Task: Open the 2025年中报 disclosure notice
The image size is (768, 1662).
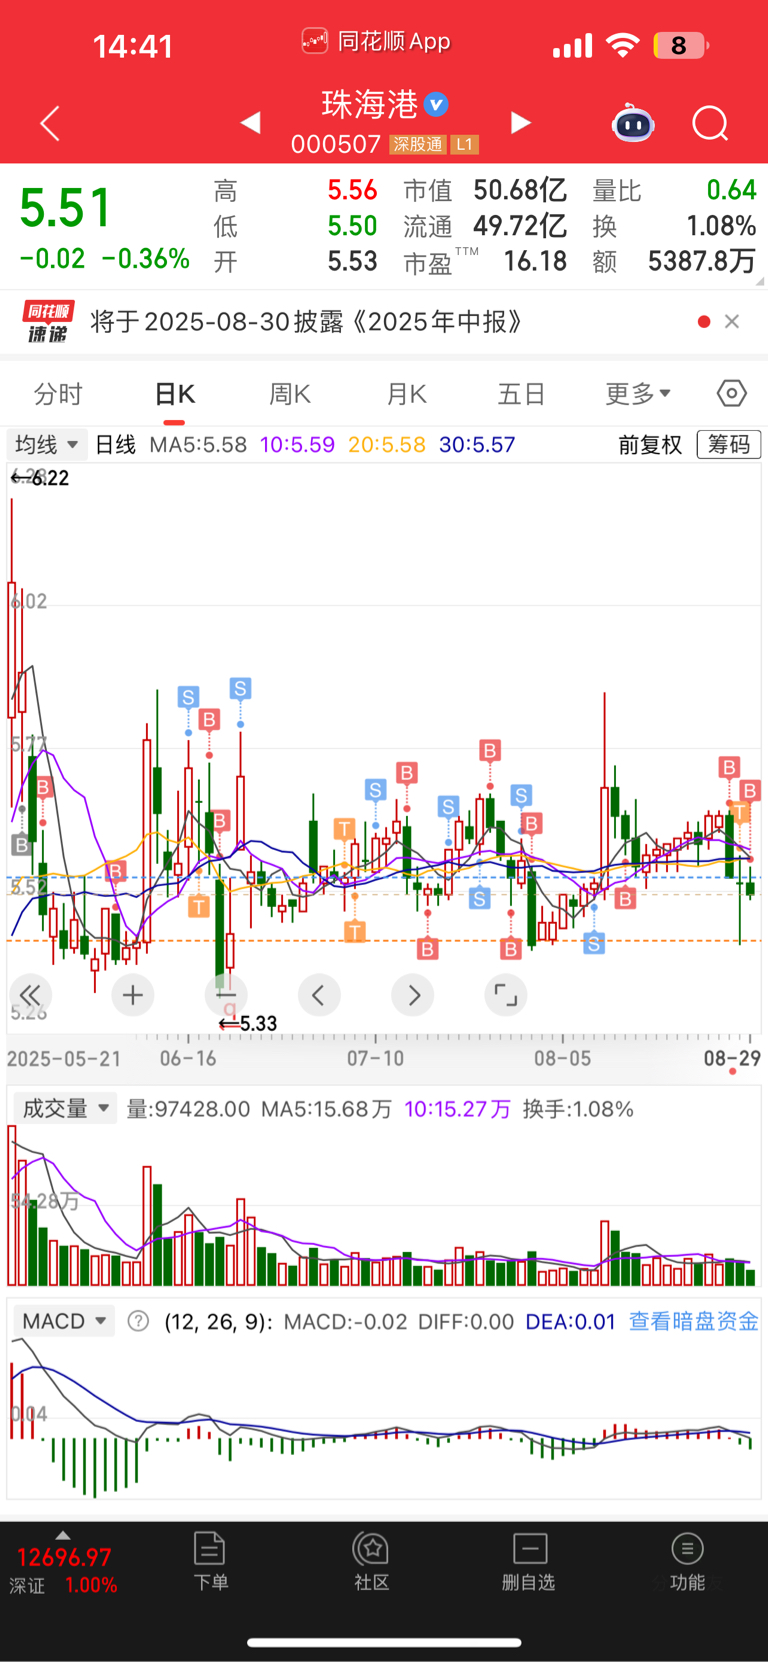Action: [306, 322]
